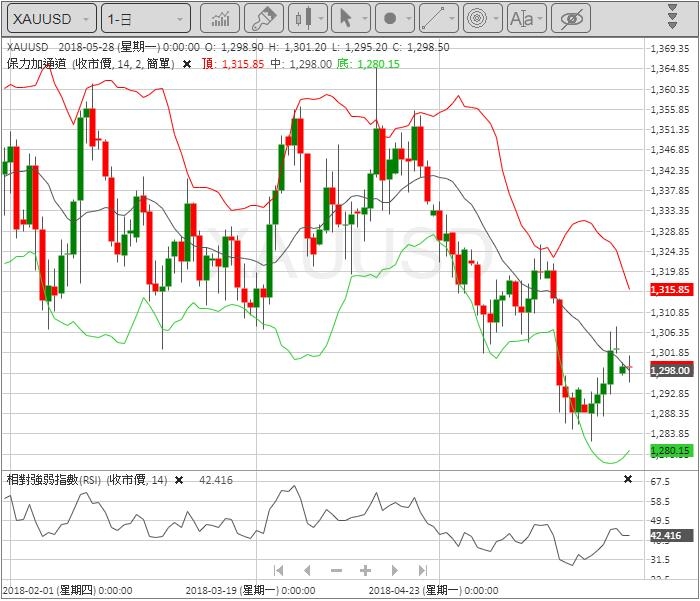Jump to latest chart data

tap(423, 570)
